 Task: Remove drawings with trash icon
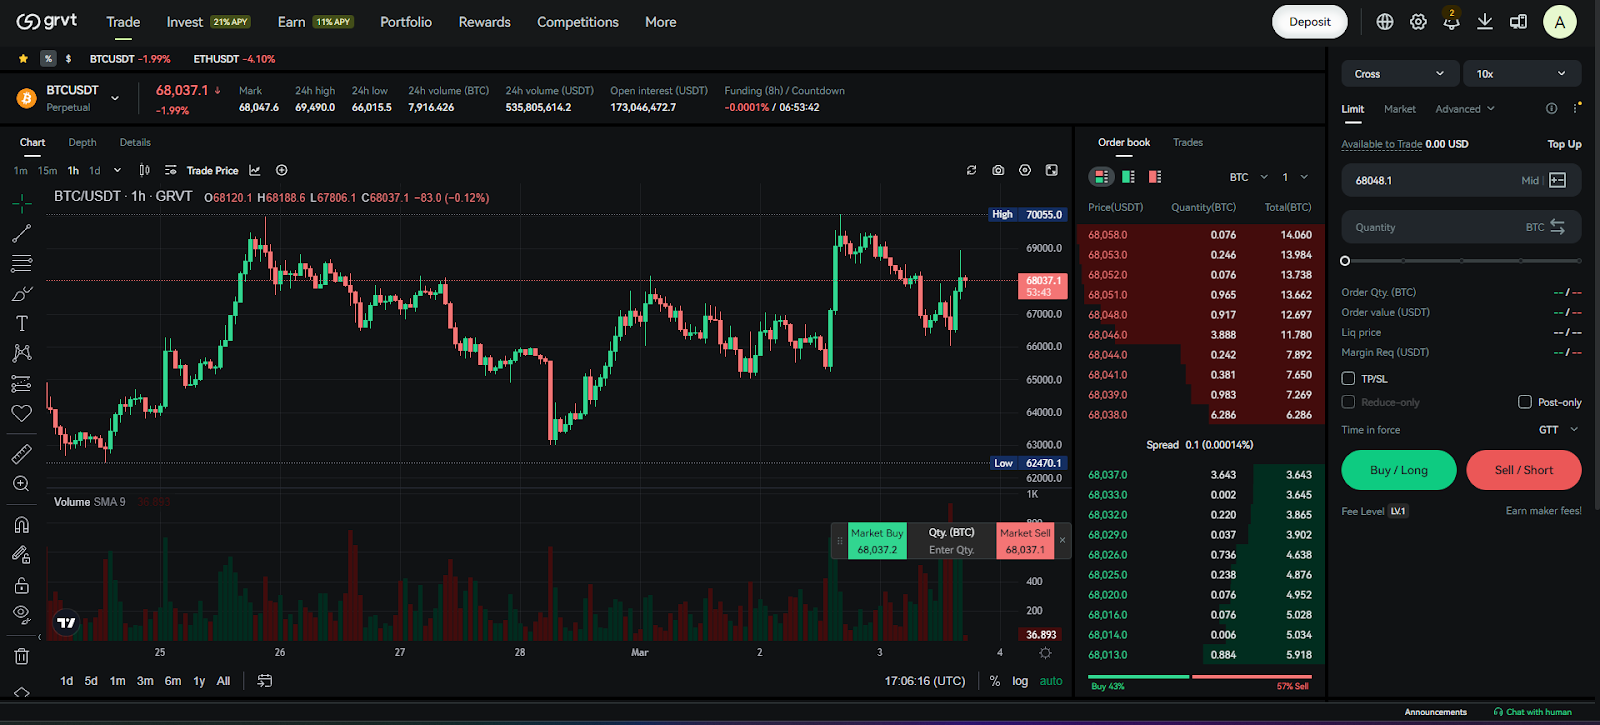(x=21, y=656)
